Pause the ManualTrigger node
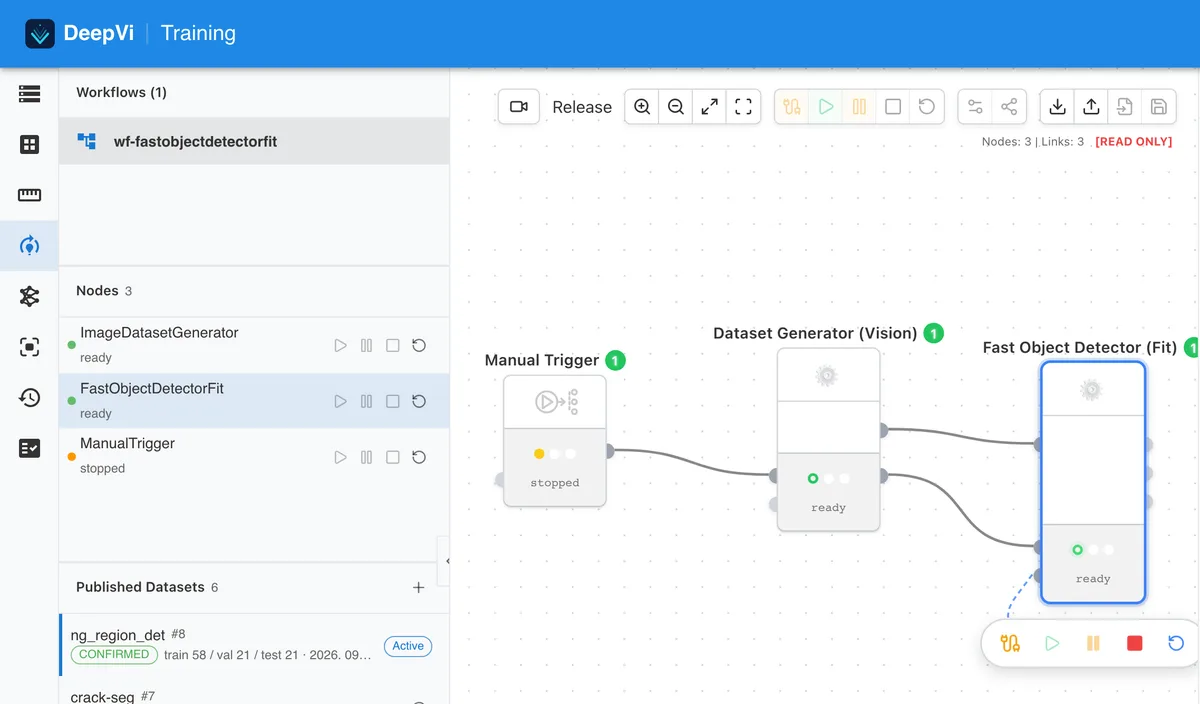Viewport: 1200px width, 704px height. [x=366, y=457]
